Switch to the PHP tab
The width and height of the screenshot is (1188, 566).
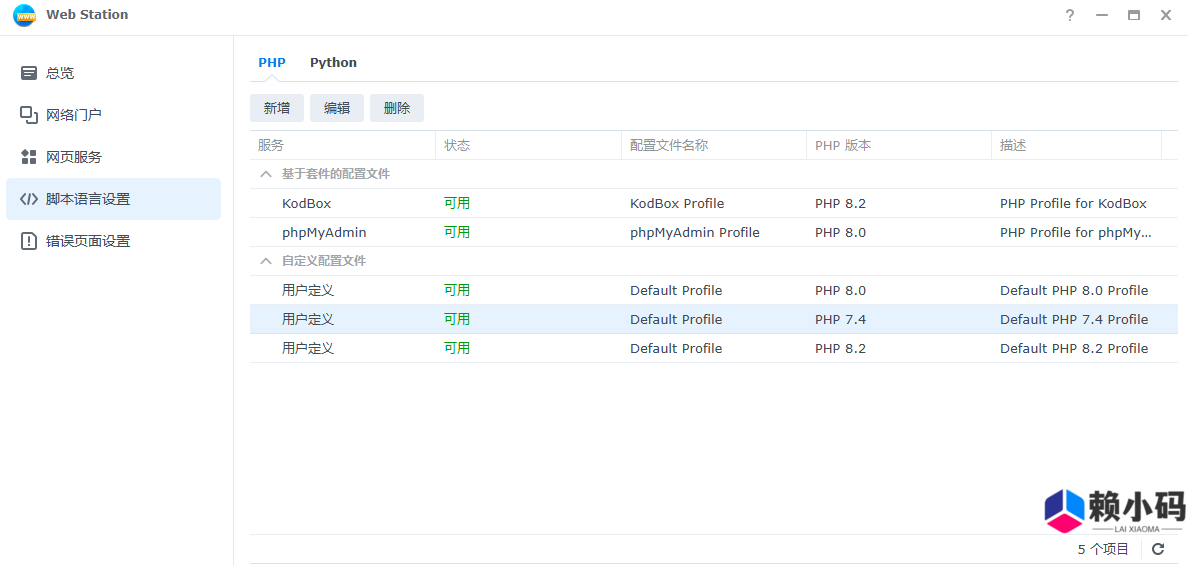click(272, 63)
